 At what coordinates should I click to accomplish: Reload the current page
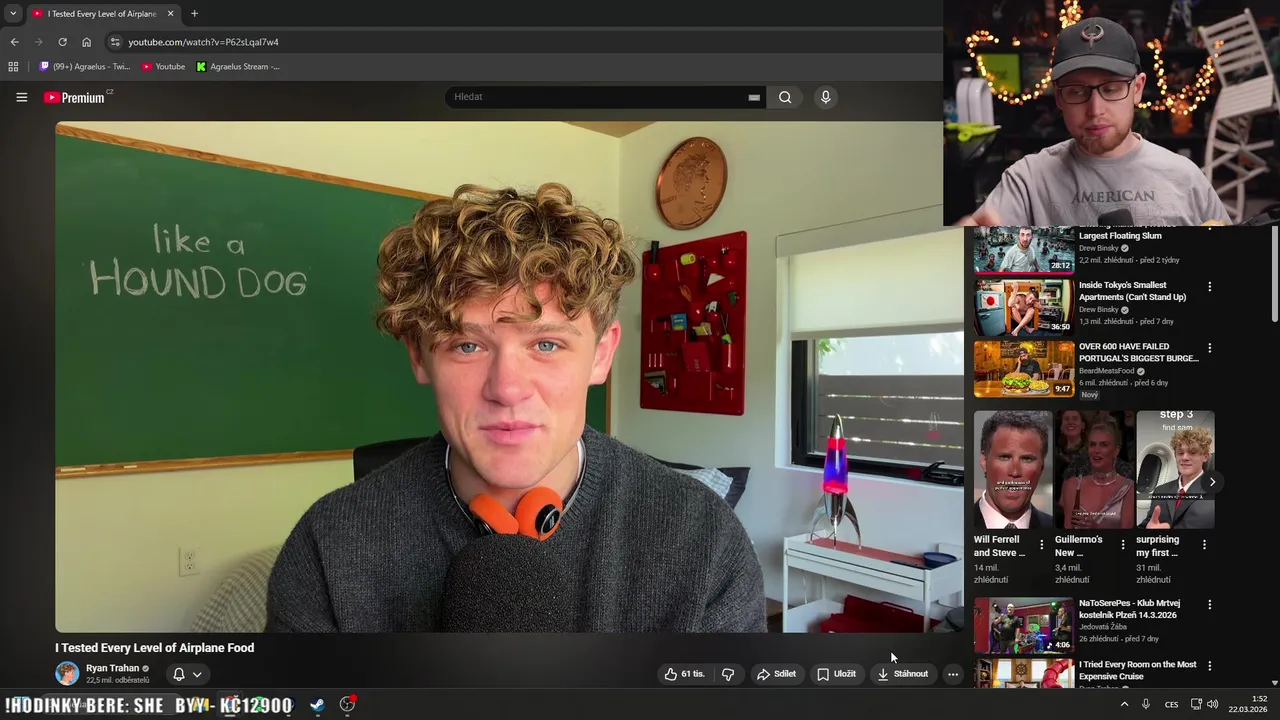pos(62,42)
